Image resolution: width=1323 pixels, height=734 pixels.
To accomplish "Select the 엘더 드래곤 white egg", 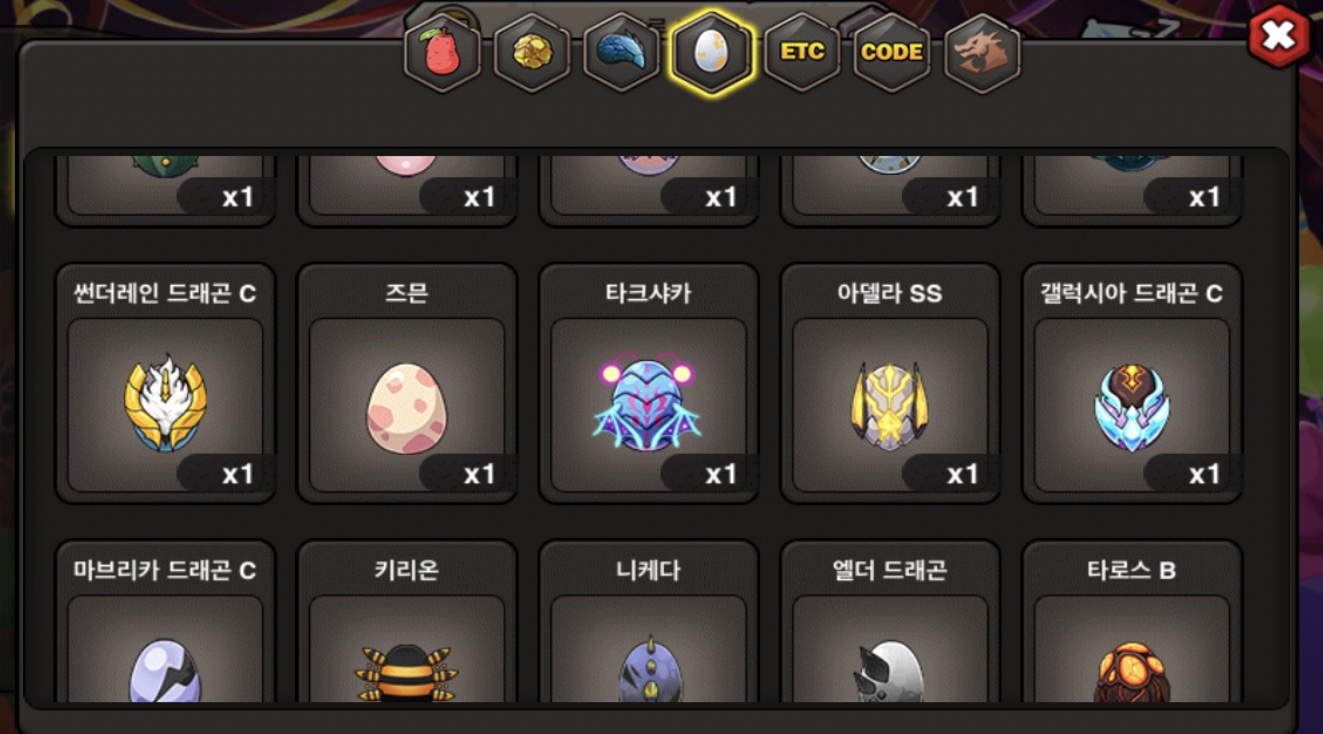I will [890, 622].
